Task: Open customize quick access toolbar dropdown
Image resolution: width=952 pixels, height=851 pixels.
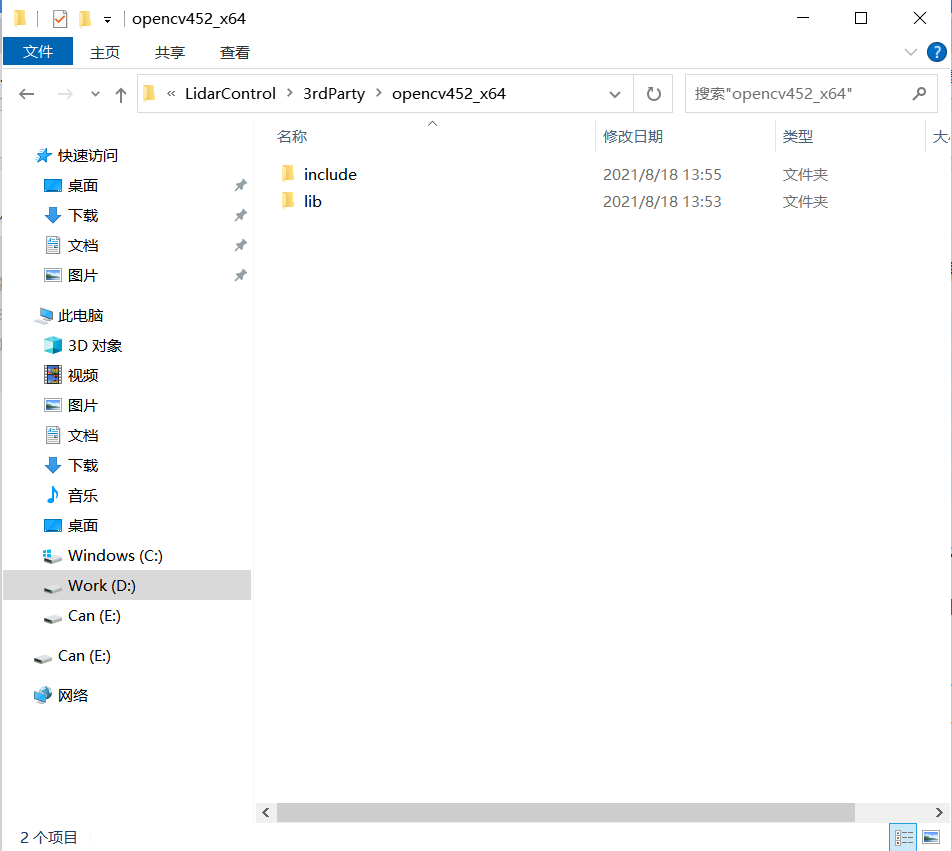Action: [107, 19]
